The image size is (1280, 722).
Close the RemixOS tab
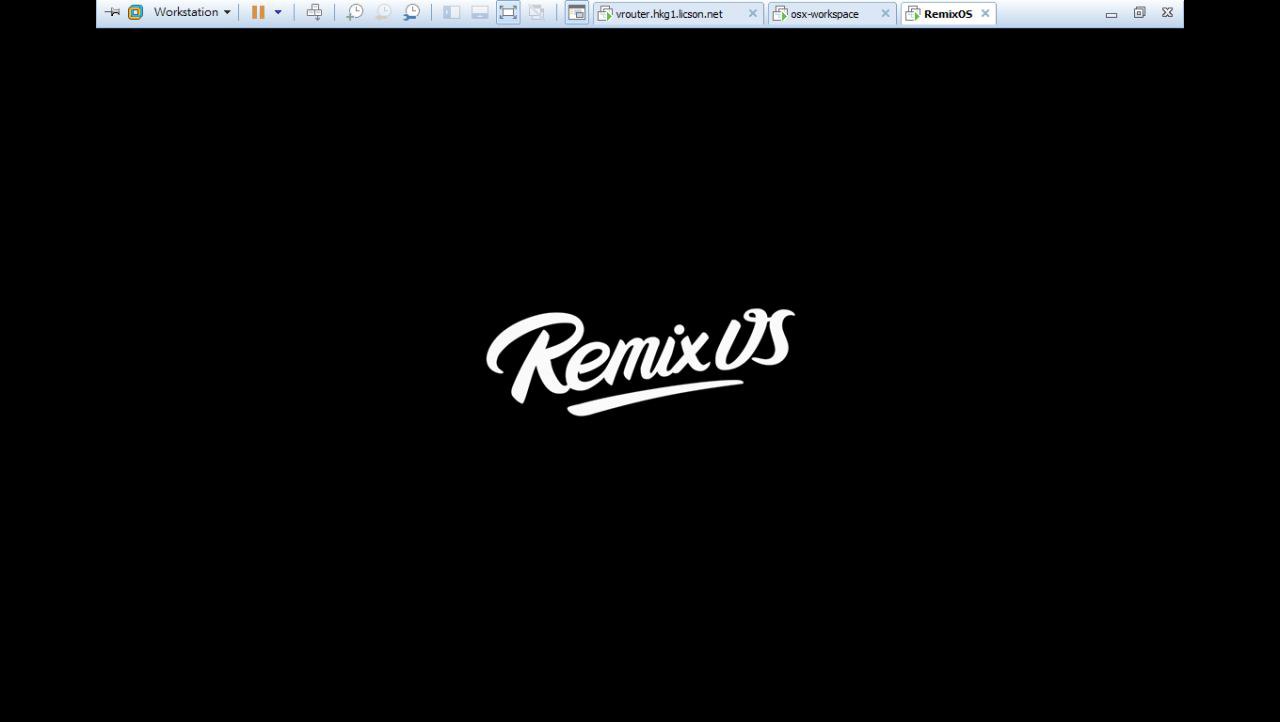985,14
